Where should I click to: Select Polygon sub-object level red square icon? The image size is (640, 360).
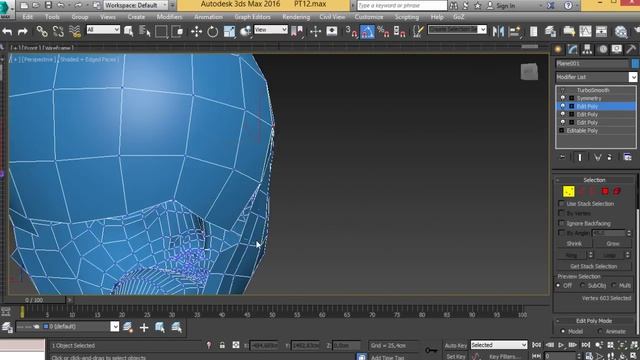(x=605, y=191)
